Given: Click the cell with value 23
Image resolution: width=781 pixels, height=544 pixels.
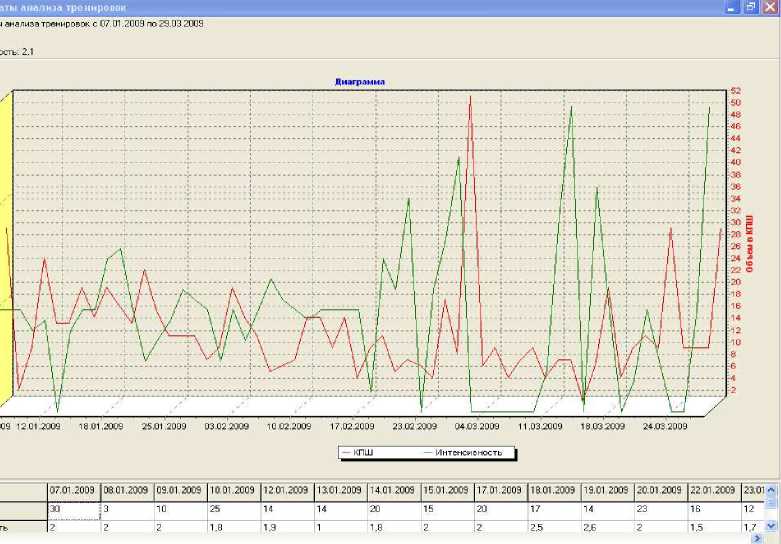Looking at the screenshot, I should 660,510.
